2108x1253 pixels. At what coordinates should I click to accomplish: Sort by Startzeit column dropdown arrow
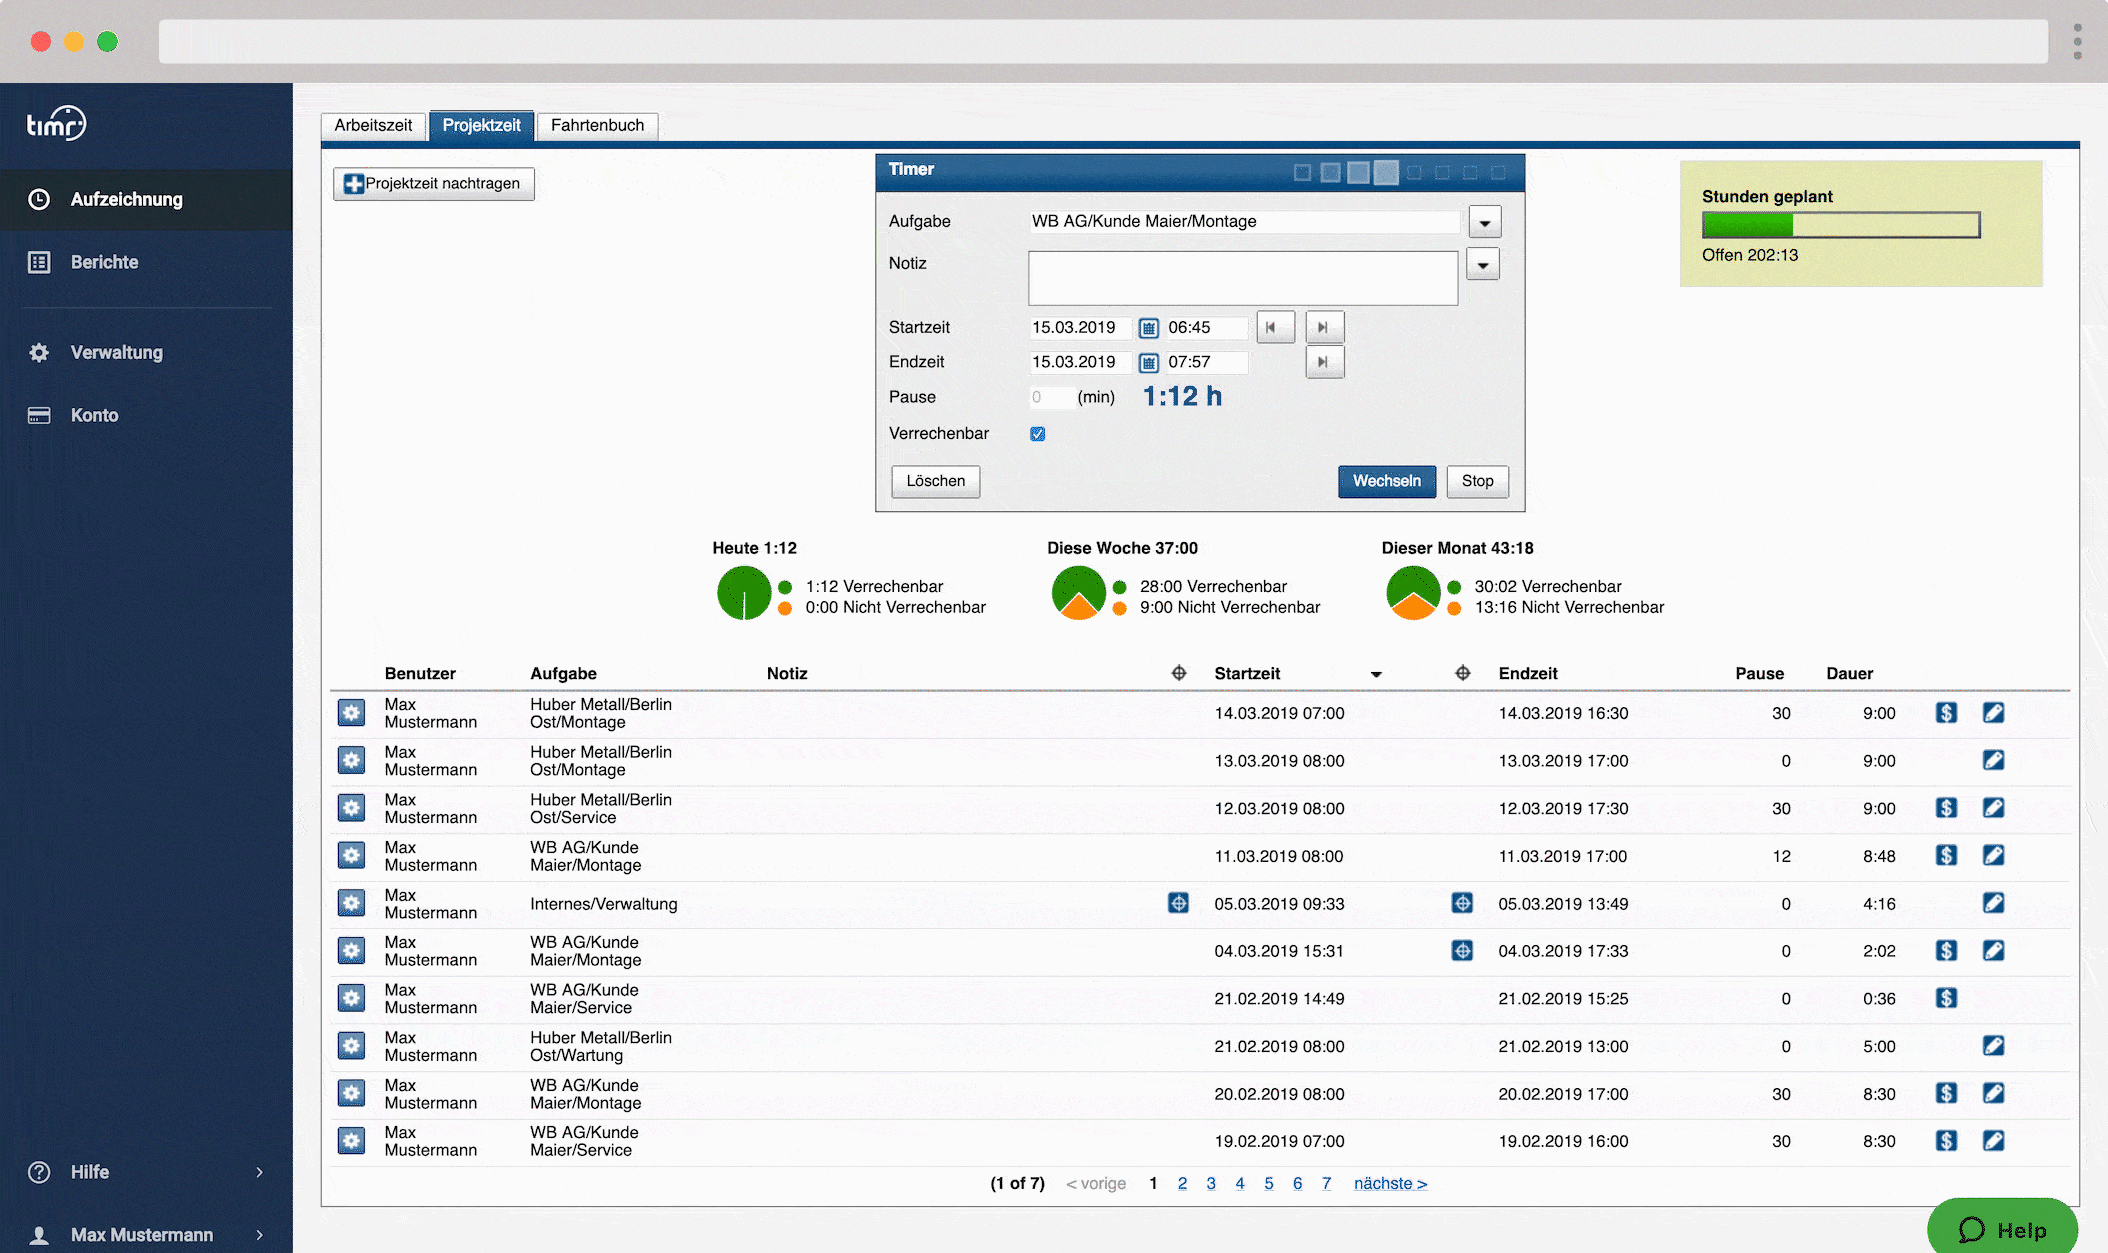click(1376, 675)
